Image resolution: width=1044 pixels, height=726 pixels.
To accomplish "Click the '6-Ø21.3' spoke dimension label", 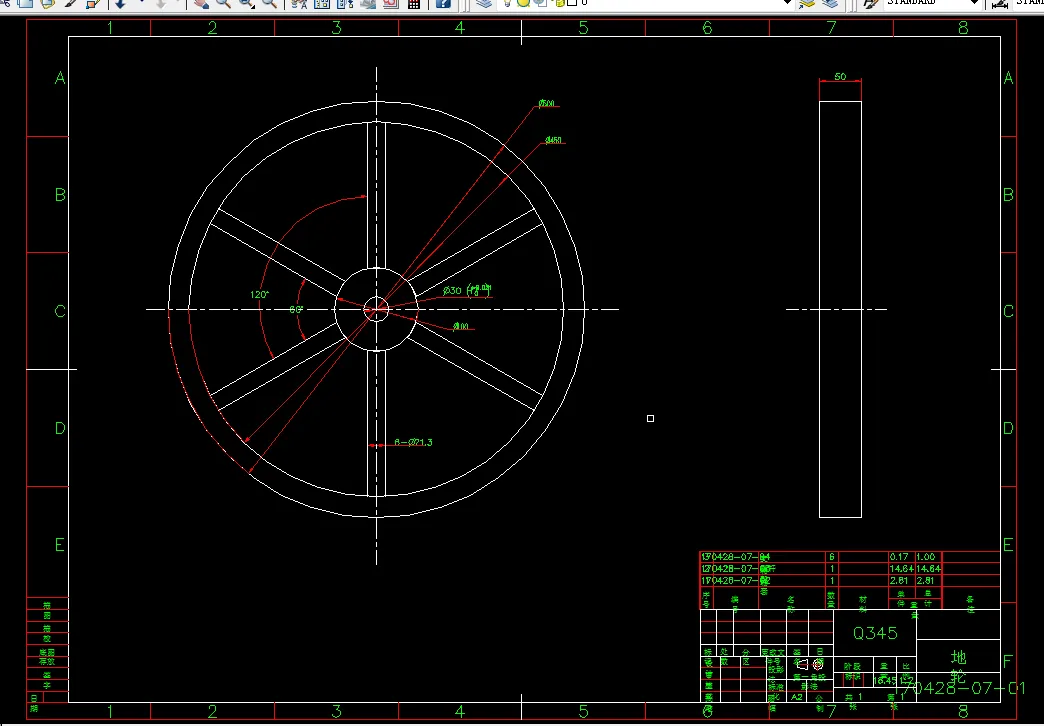I will point(413,442).
